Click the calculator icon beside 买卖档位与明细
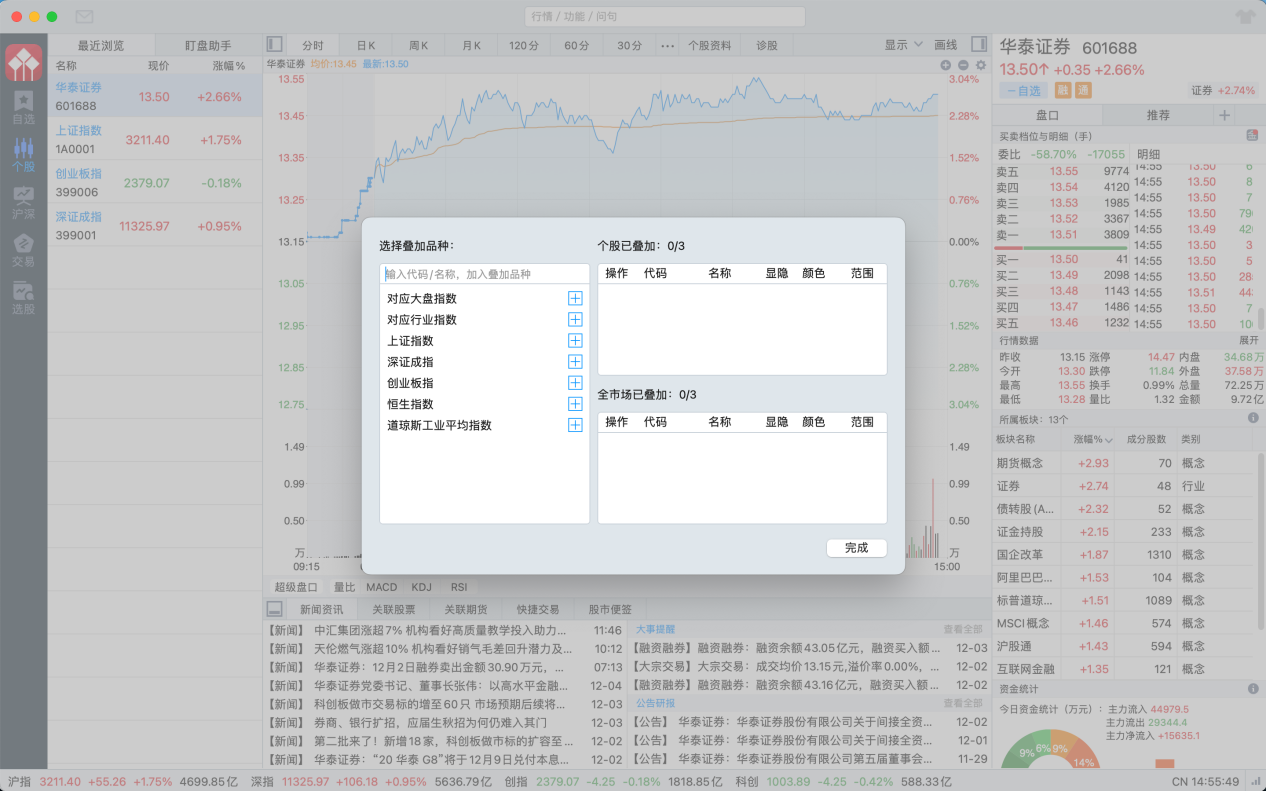 1252,135
